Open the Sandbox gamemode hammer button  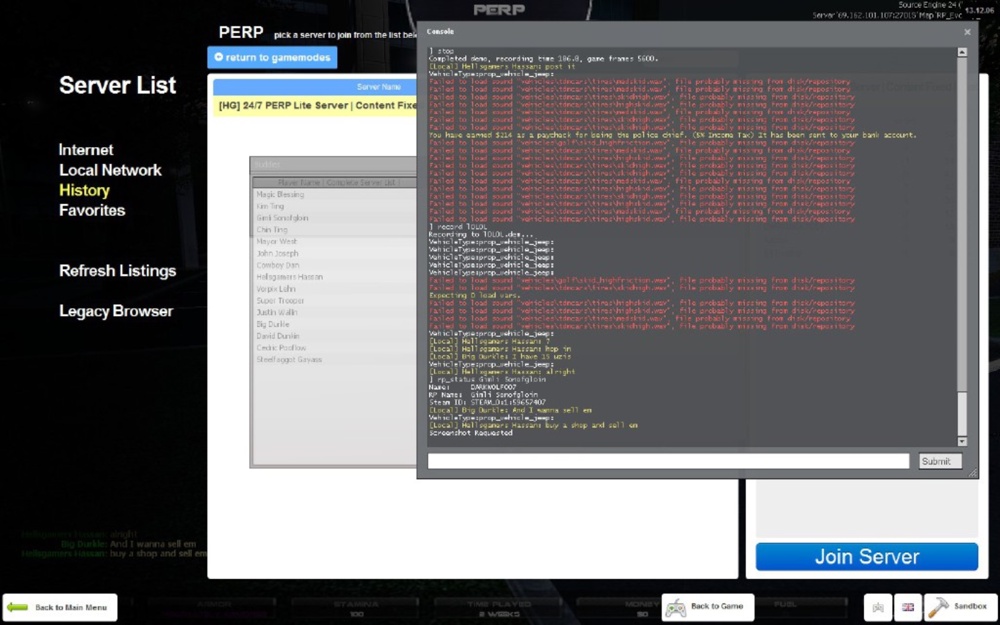(x=960, y=607)
